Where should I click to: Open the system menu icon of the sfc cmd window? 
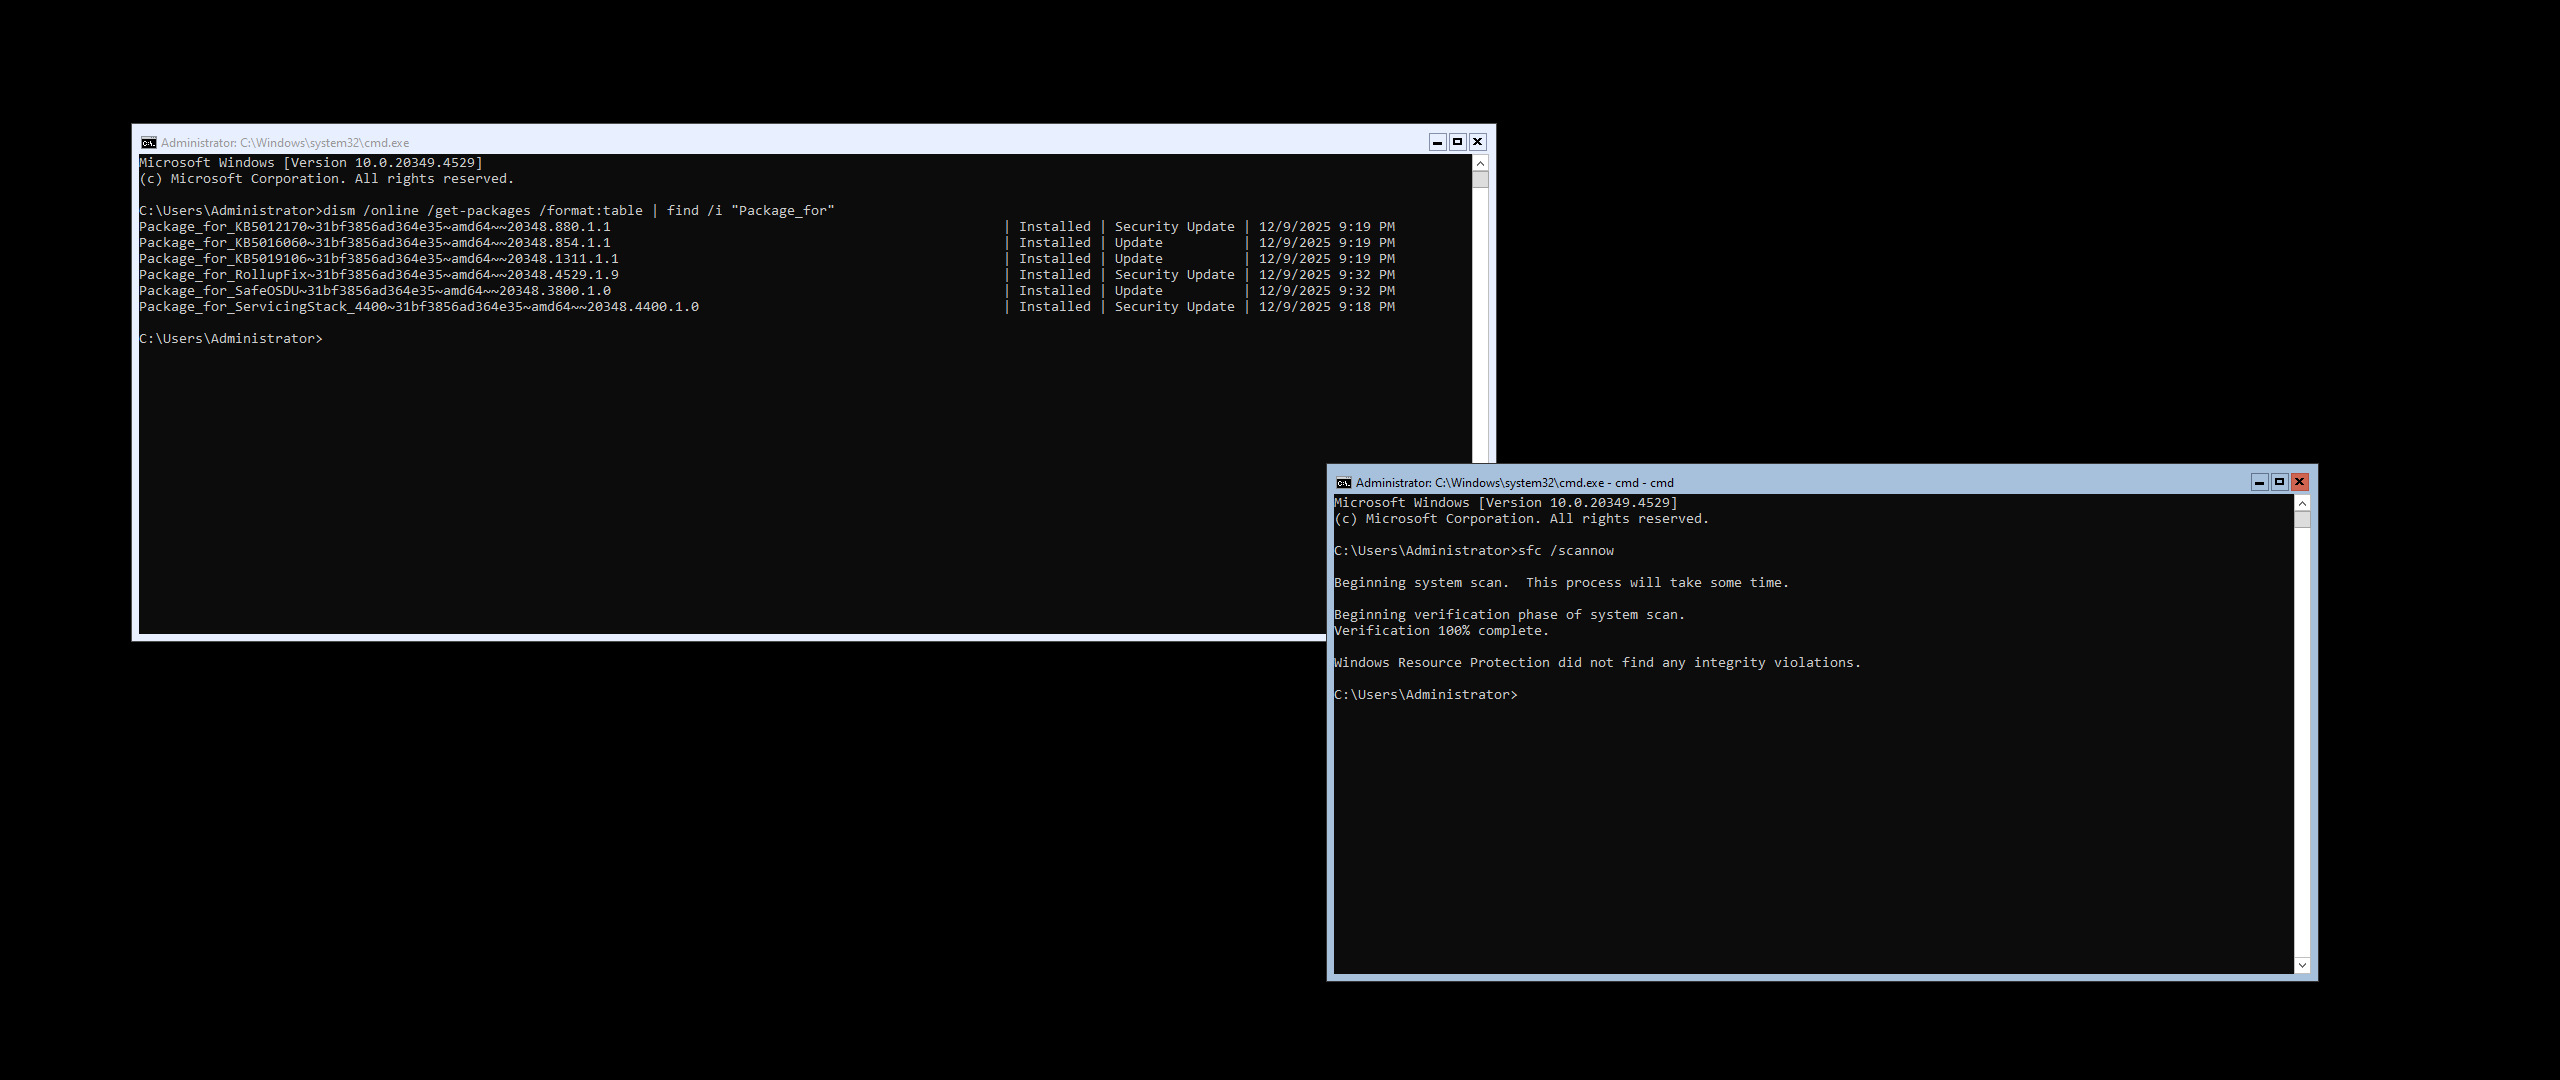(x=1344, y=482)
